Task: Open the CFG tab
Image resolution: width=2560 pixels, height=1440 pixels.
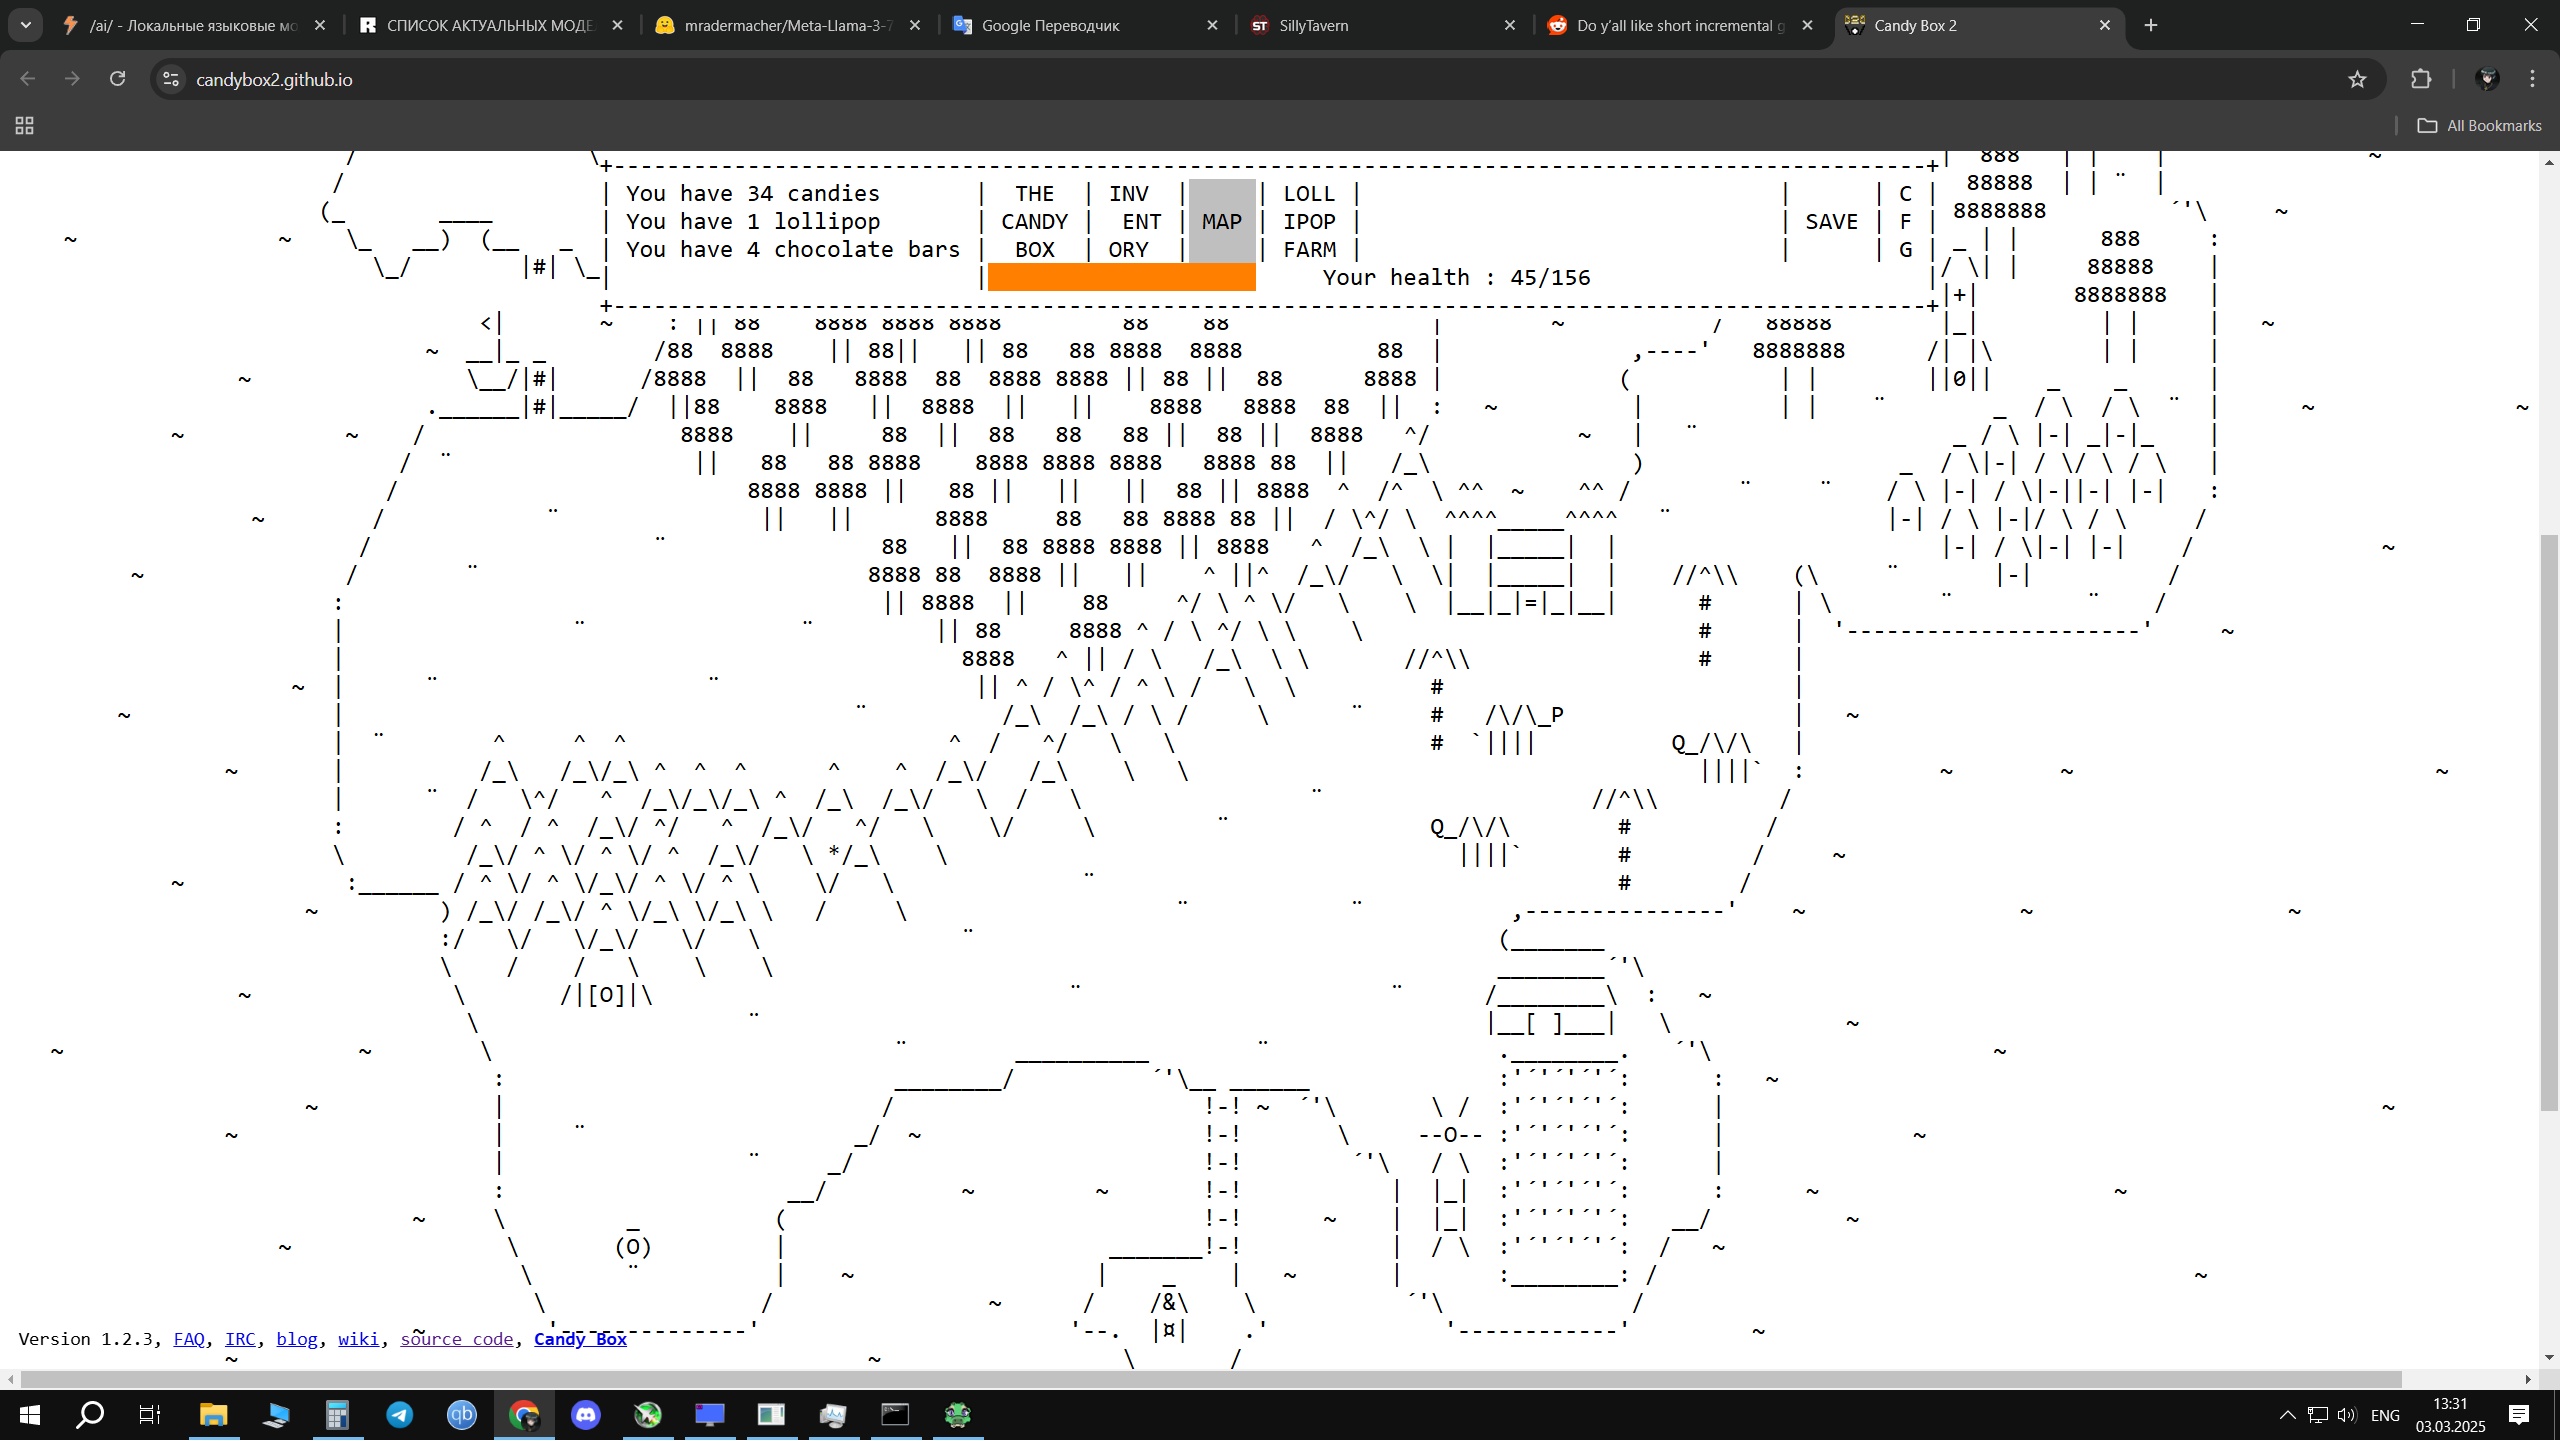Action: point(1906,222)
